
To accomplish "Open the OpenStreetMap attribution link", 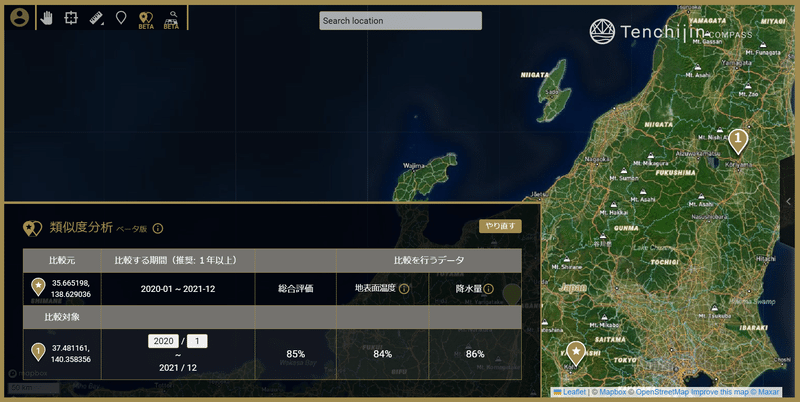I will point(661,392).
